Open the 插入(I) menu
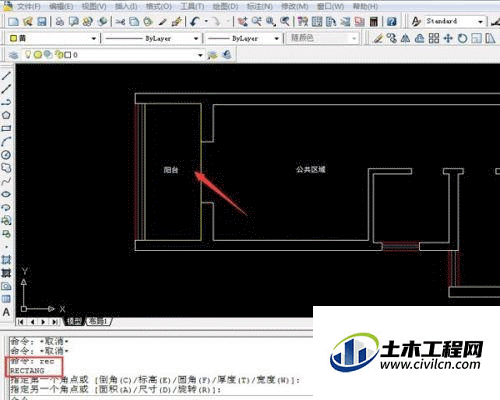This screenshot has height=400, width=500. click(x=126, y=6)
